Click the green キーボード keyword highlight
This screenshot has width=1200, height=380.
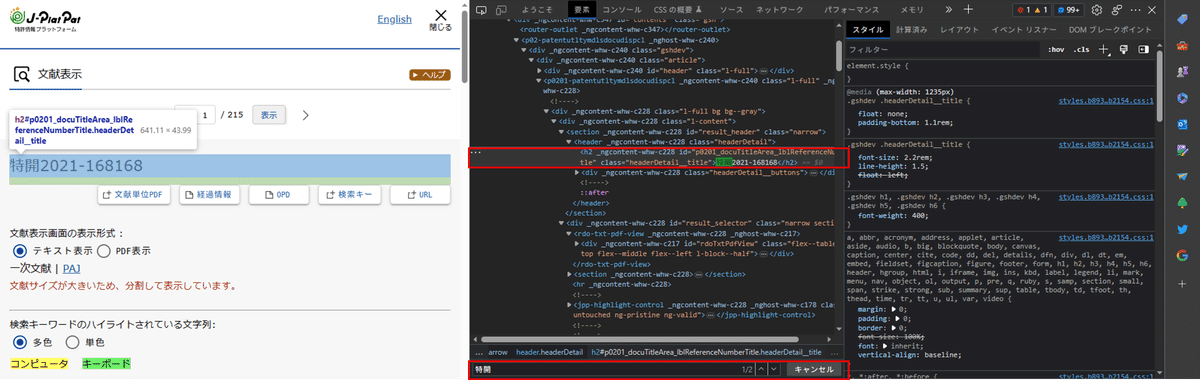(107, 364)
